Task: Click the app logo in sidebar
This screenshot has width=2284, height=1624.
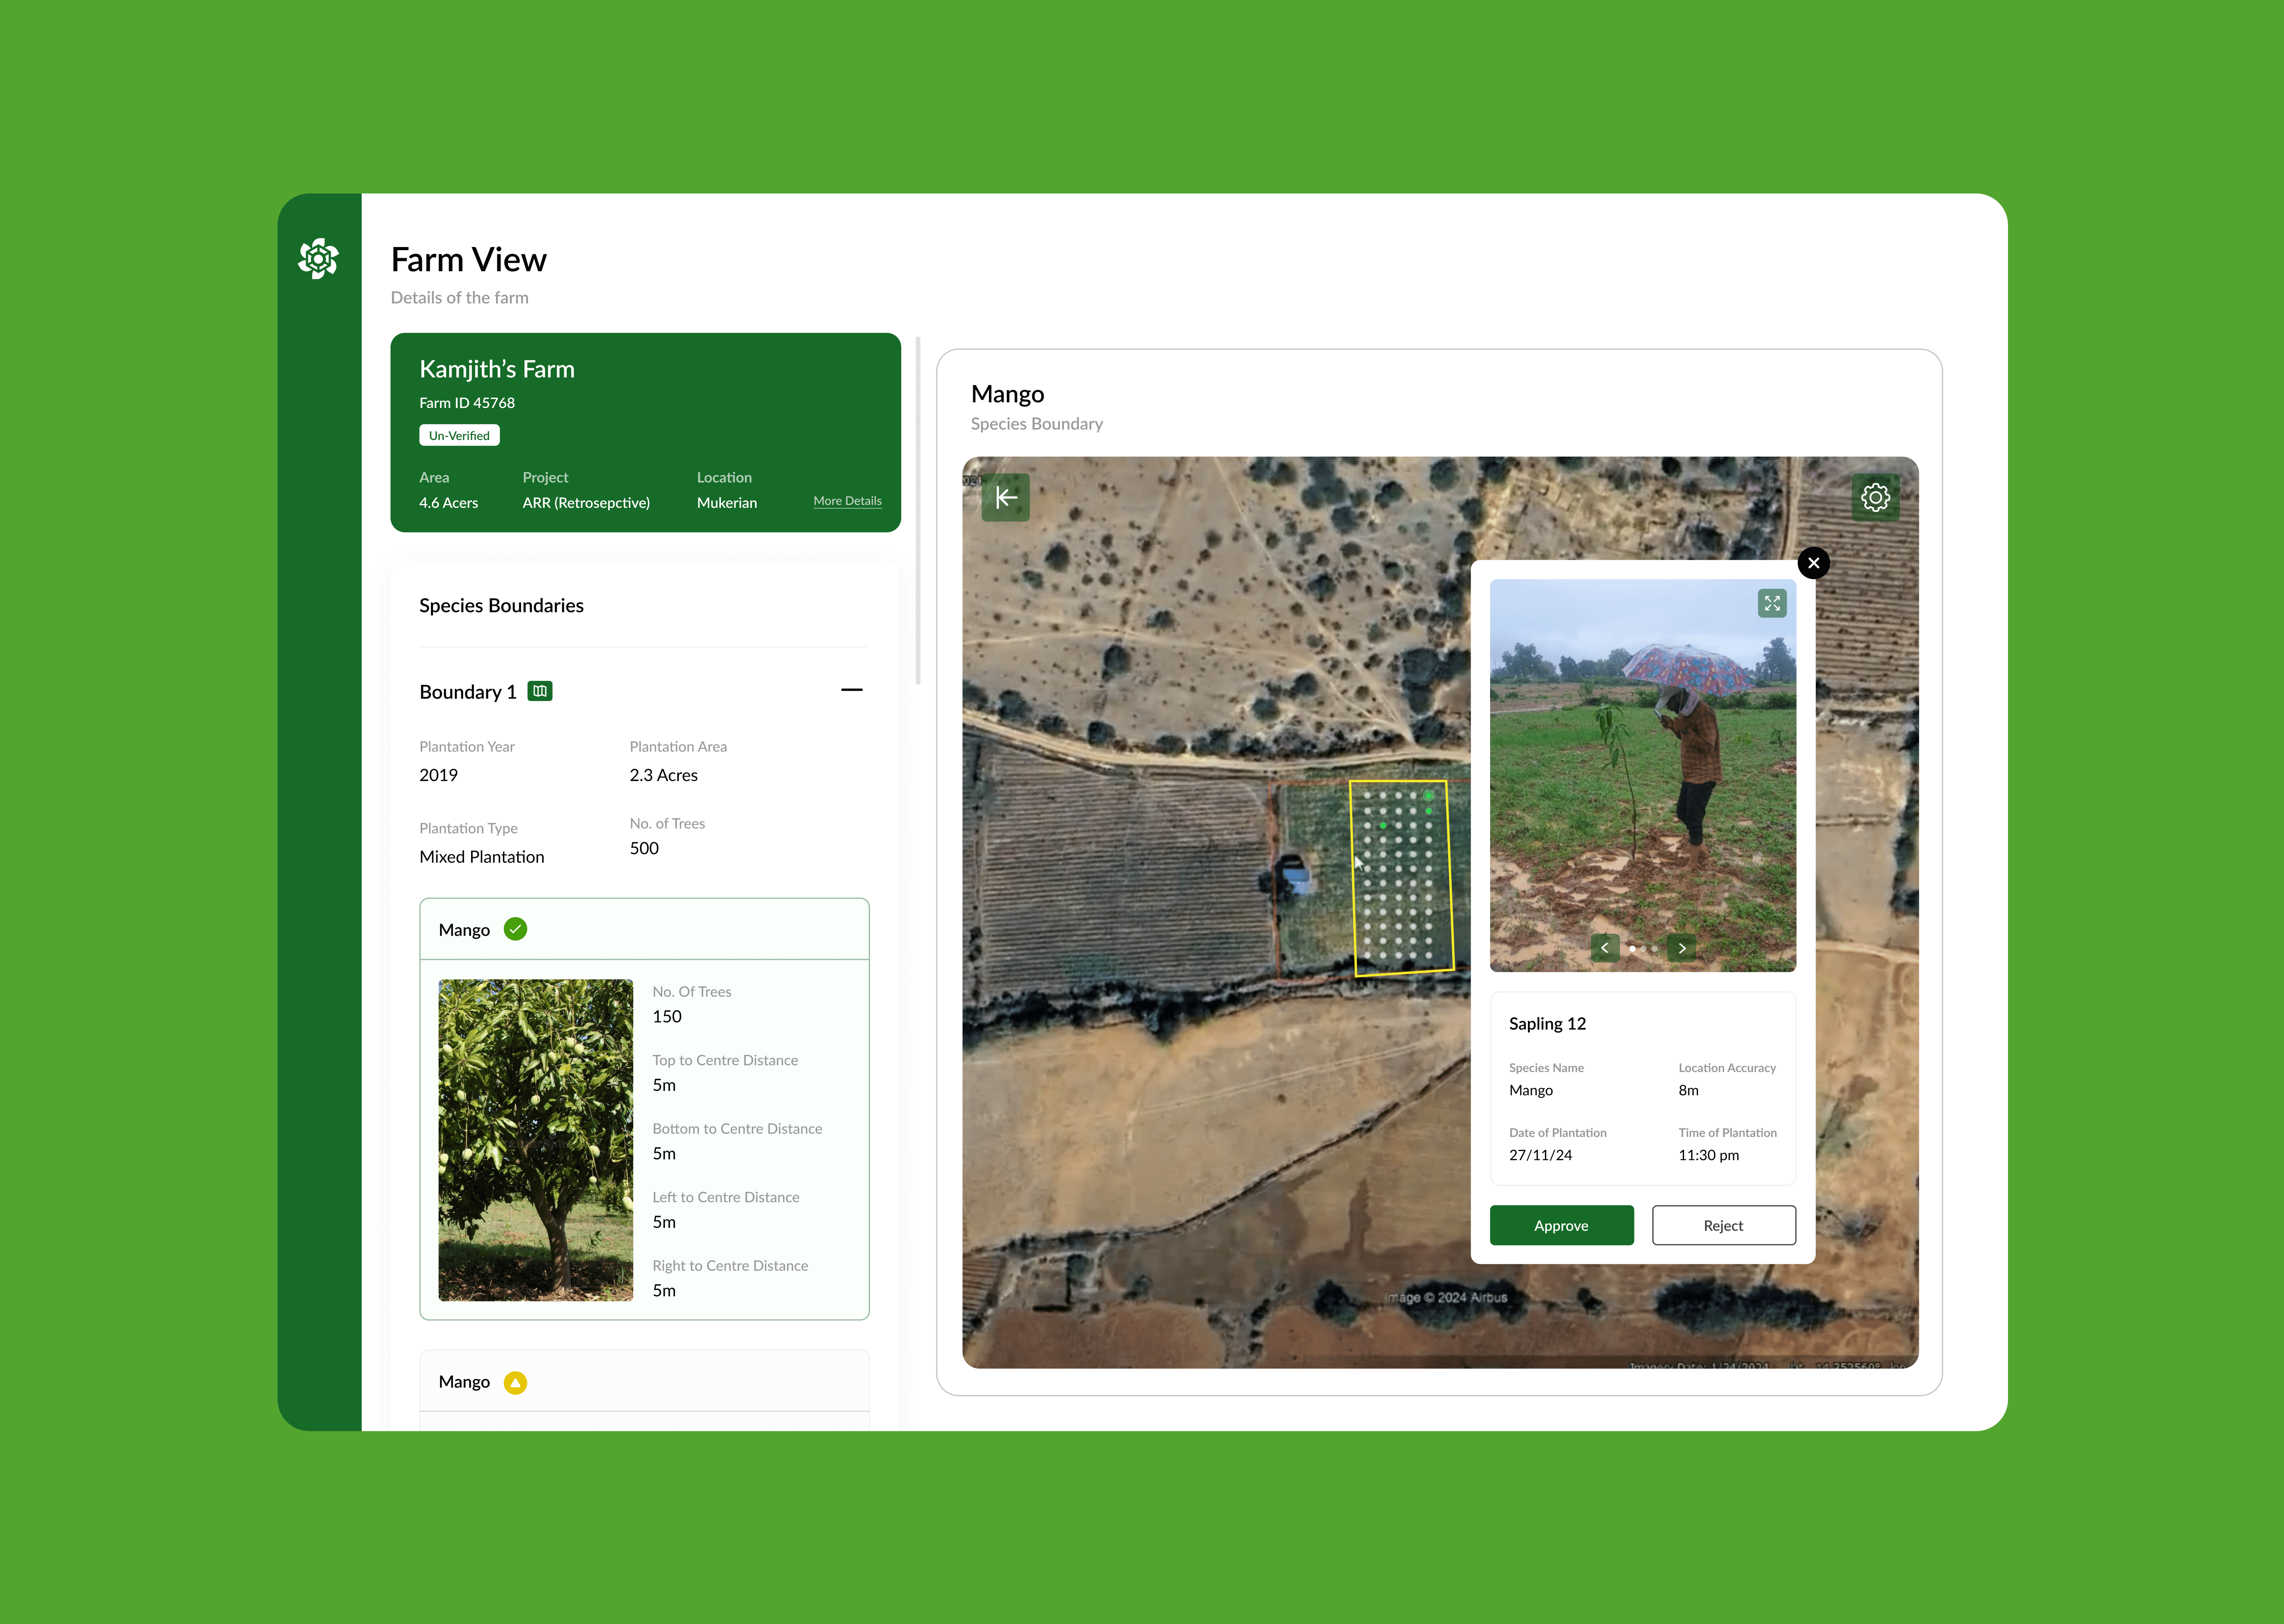Action: pos(318,258)
